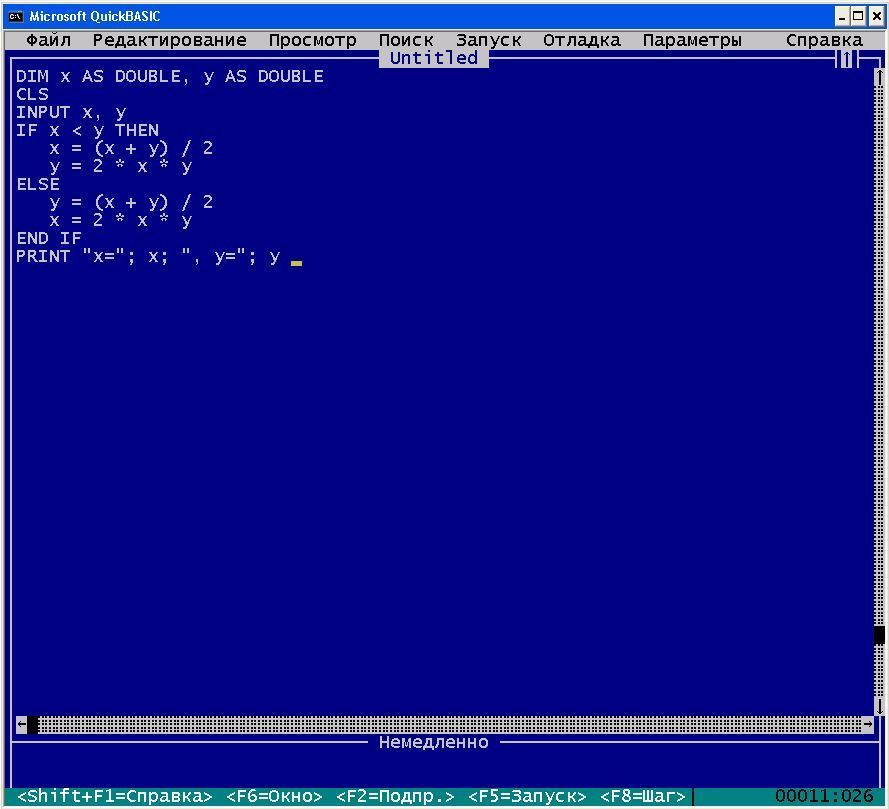Click the Microsoft QuickBASIC title bar text
This screenshot has width=889, height=809.
click(95, 16)
